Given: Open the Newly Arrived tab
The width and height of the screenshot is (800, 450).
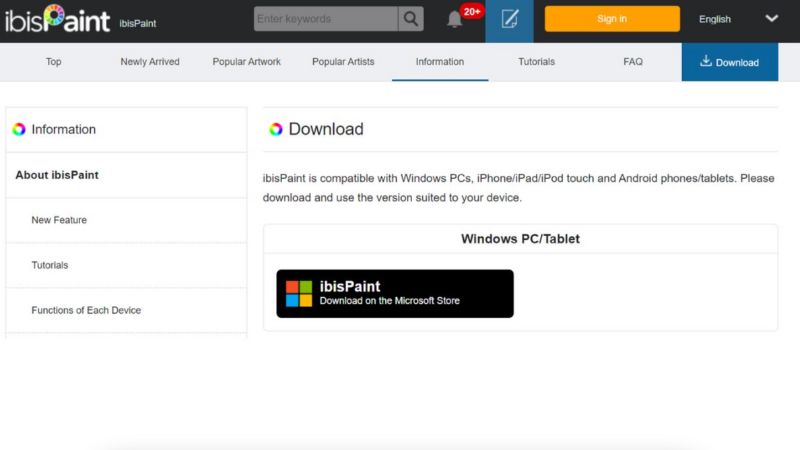Looking at the screenshot, I should (150, 62).
